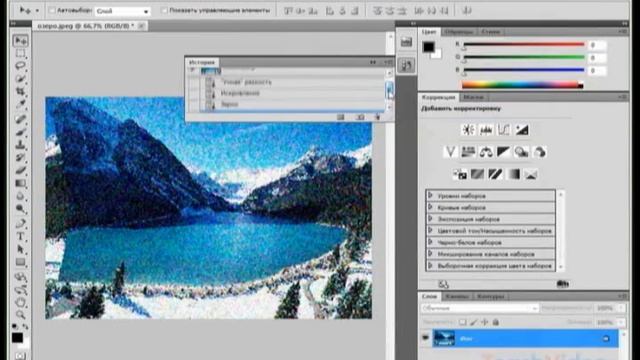Select the Crop tool

click(x=20, y=91)
